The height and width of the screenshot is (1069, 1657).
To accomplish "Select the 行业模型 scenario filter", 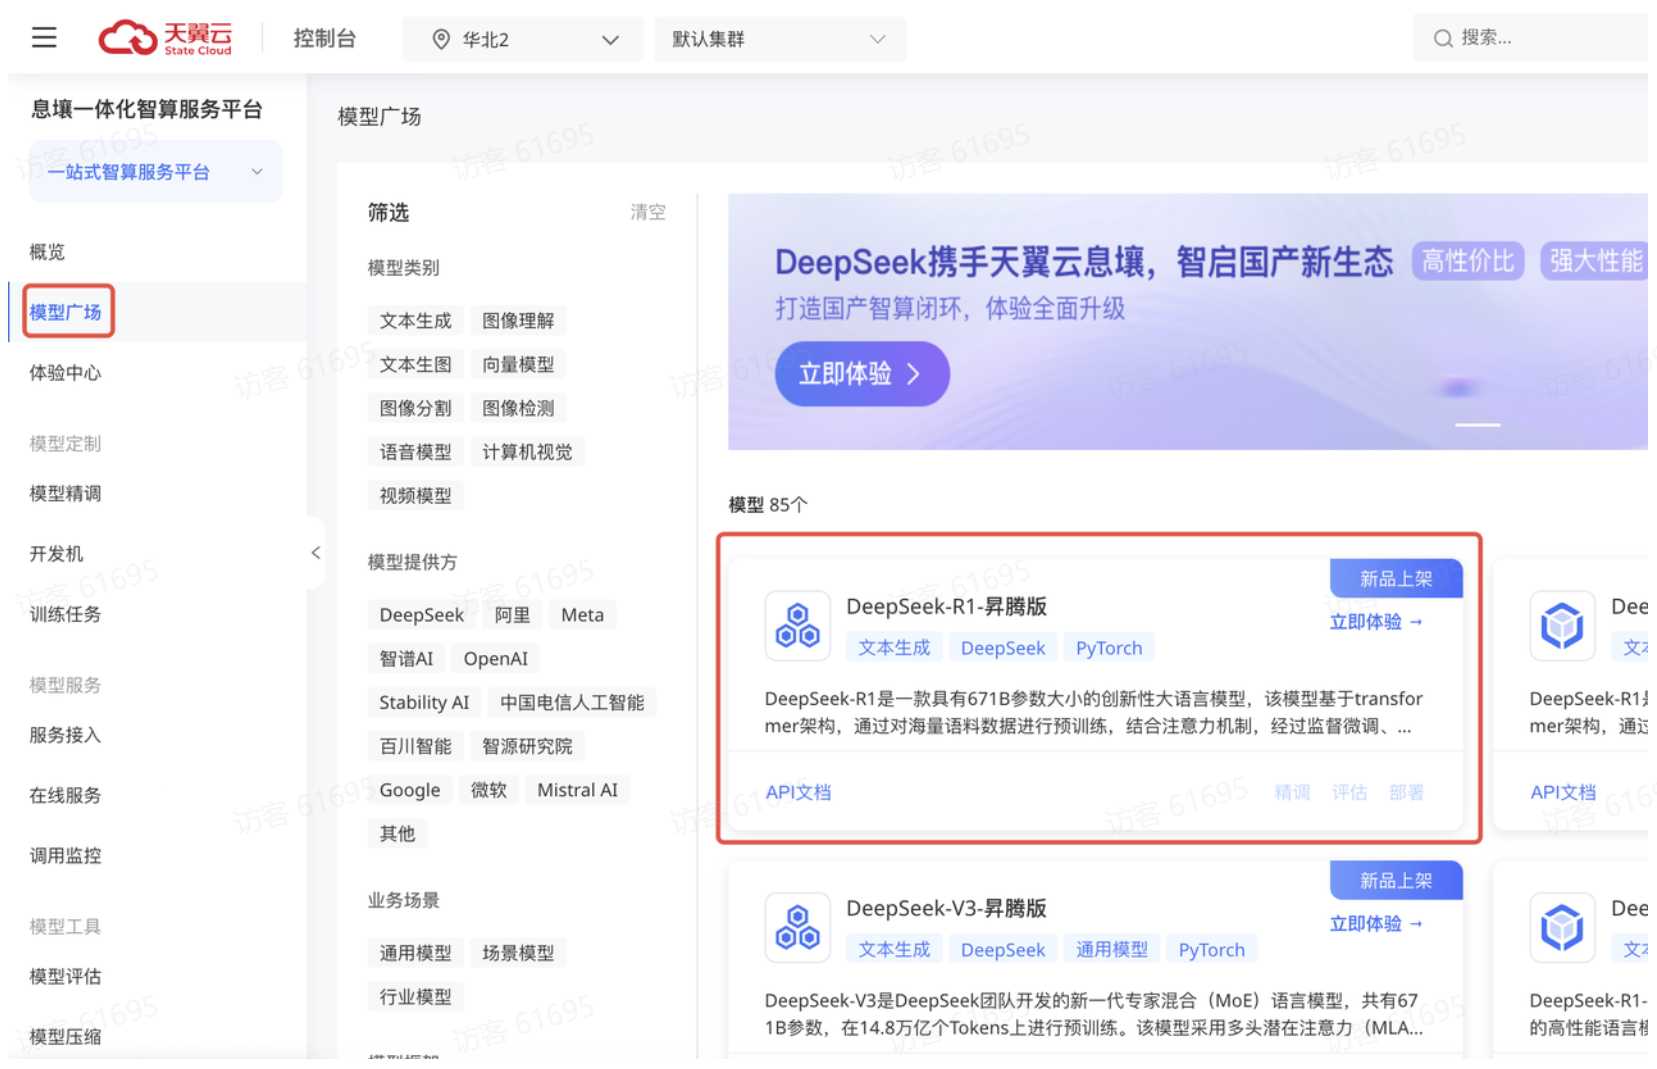I will click(x=415, y=996).
